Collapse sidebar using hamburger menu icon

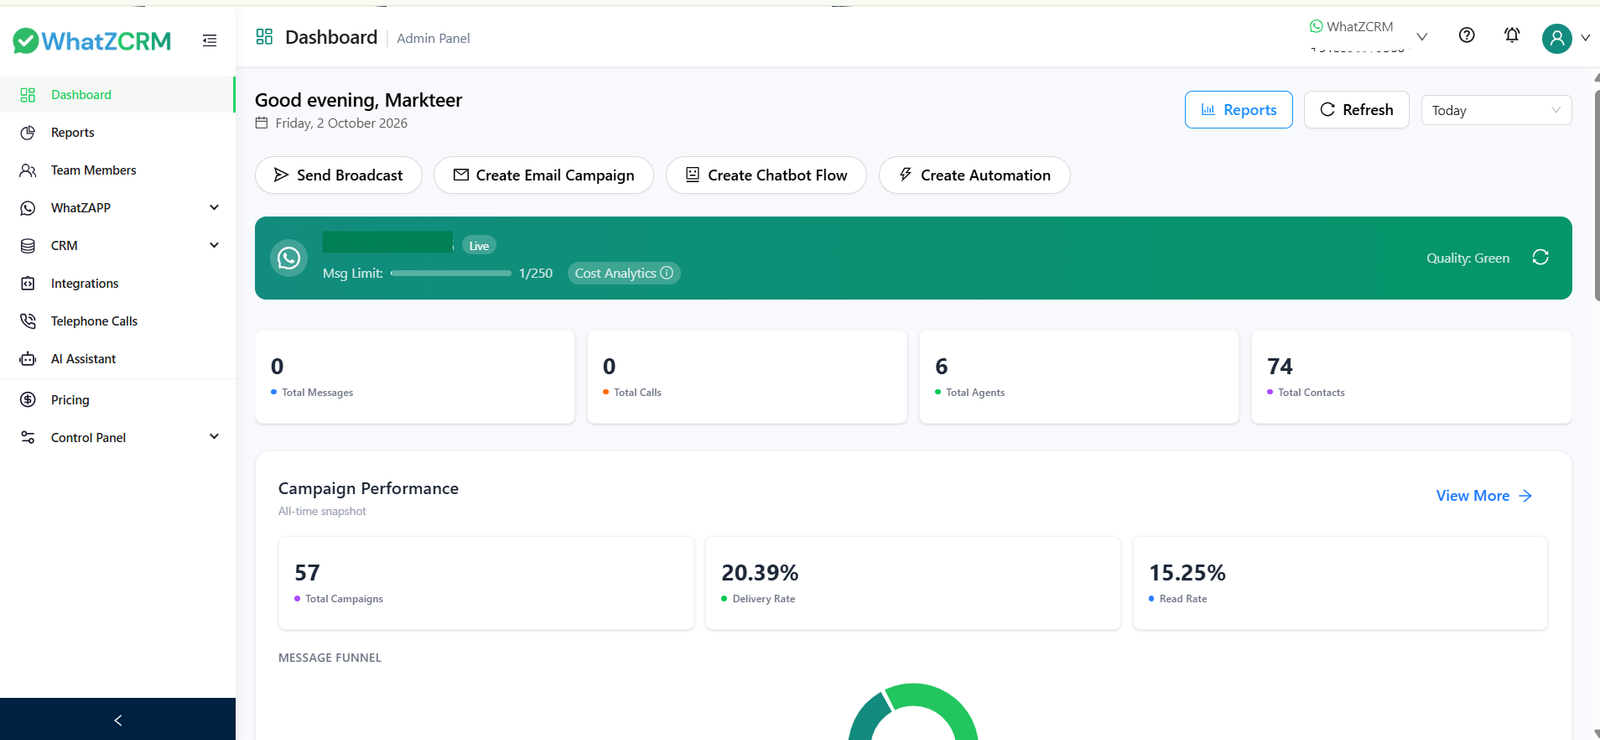point(210,41)
